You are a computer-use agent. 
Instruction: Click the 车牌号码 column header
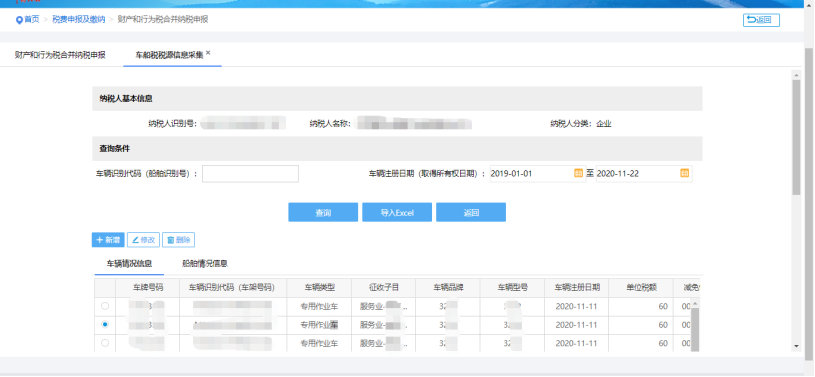tap(148, 287)
